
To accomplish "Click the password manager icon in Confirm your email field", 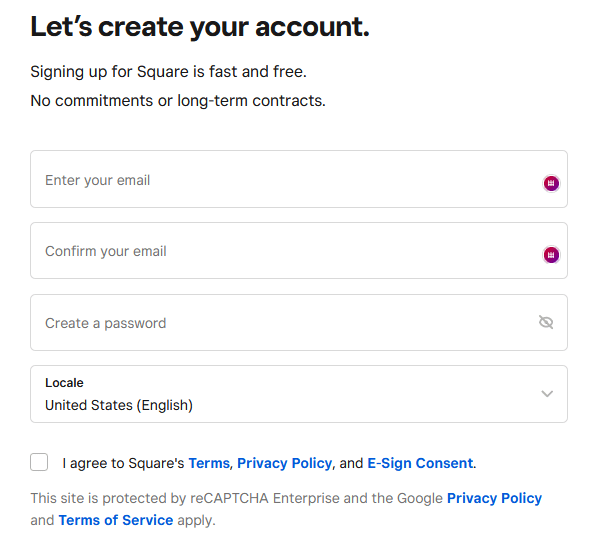I will click(551, 255).
